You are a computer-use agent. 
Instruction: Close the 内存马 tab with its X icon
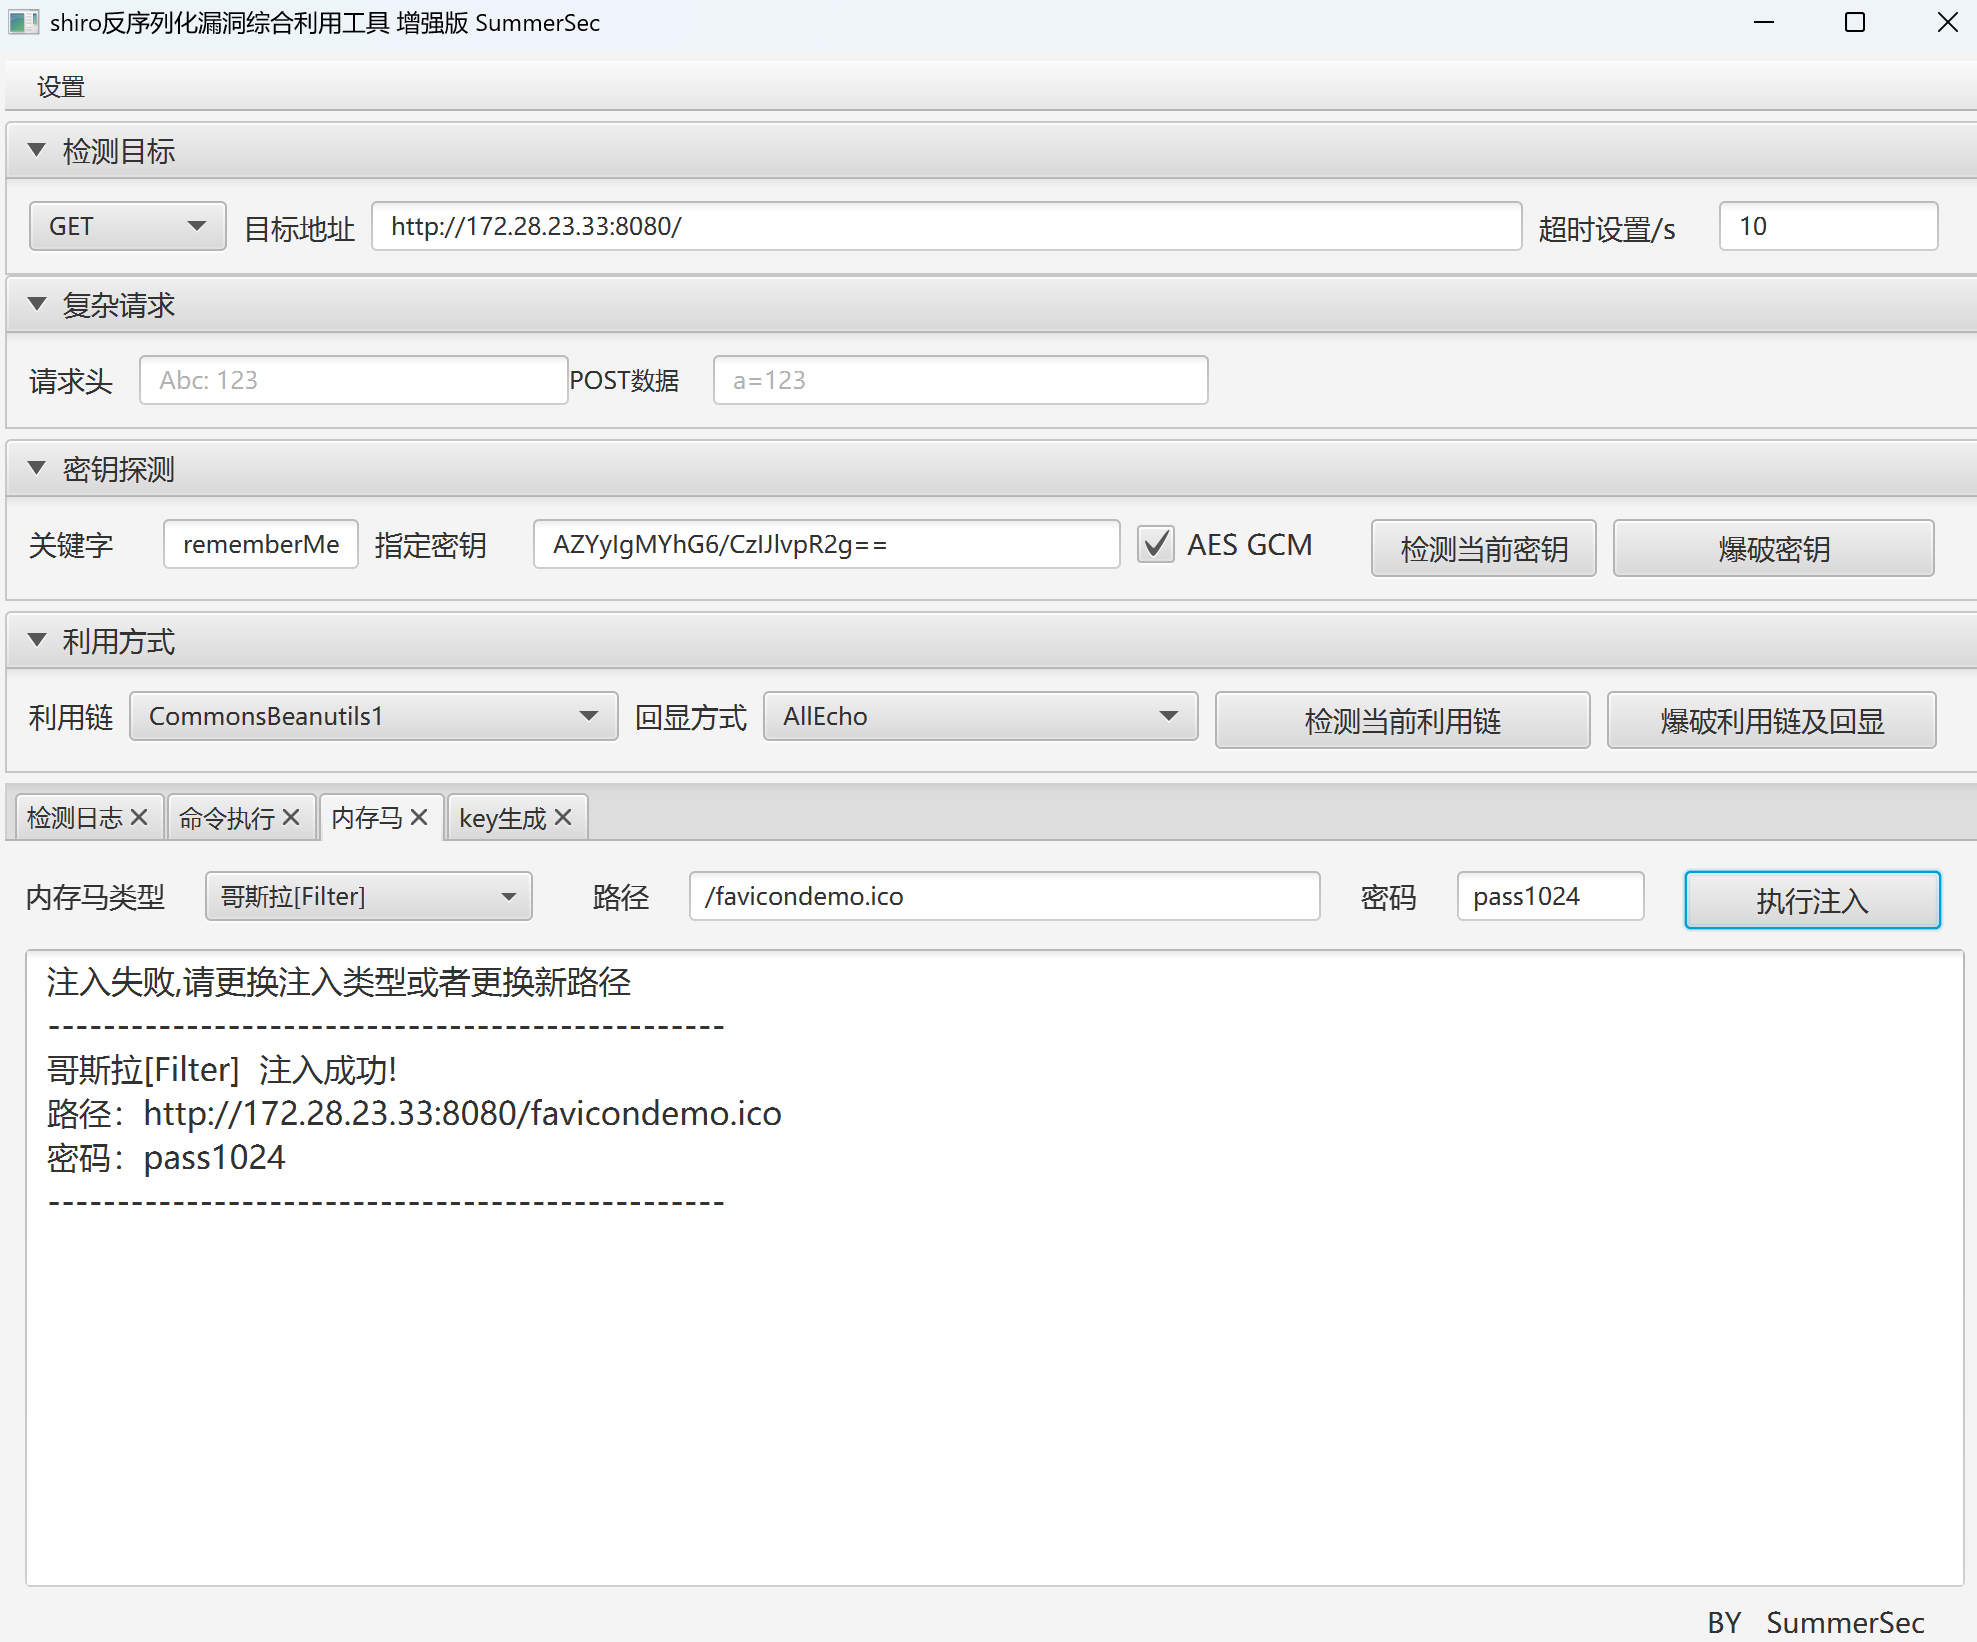(x=419, y=817)
